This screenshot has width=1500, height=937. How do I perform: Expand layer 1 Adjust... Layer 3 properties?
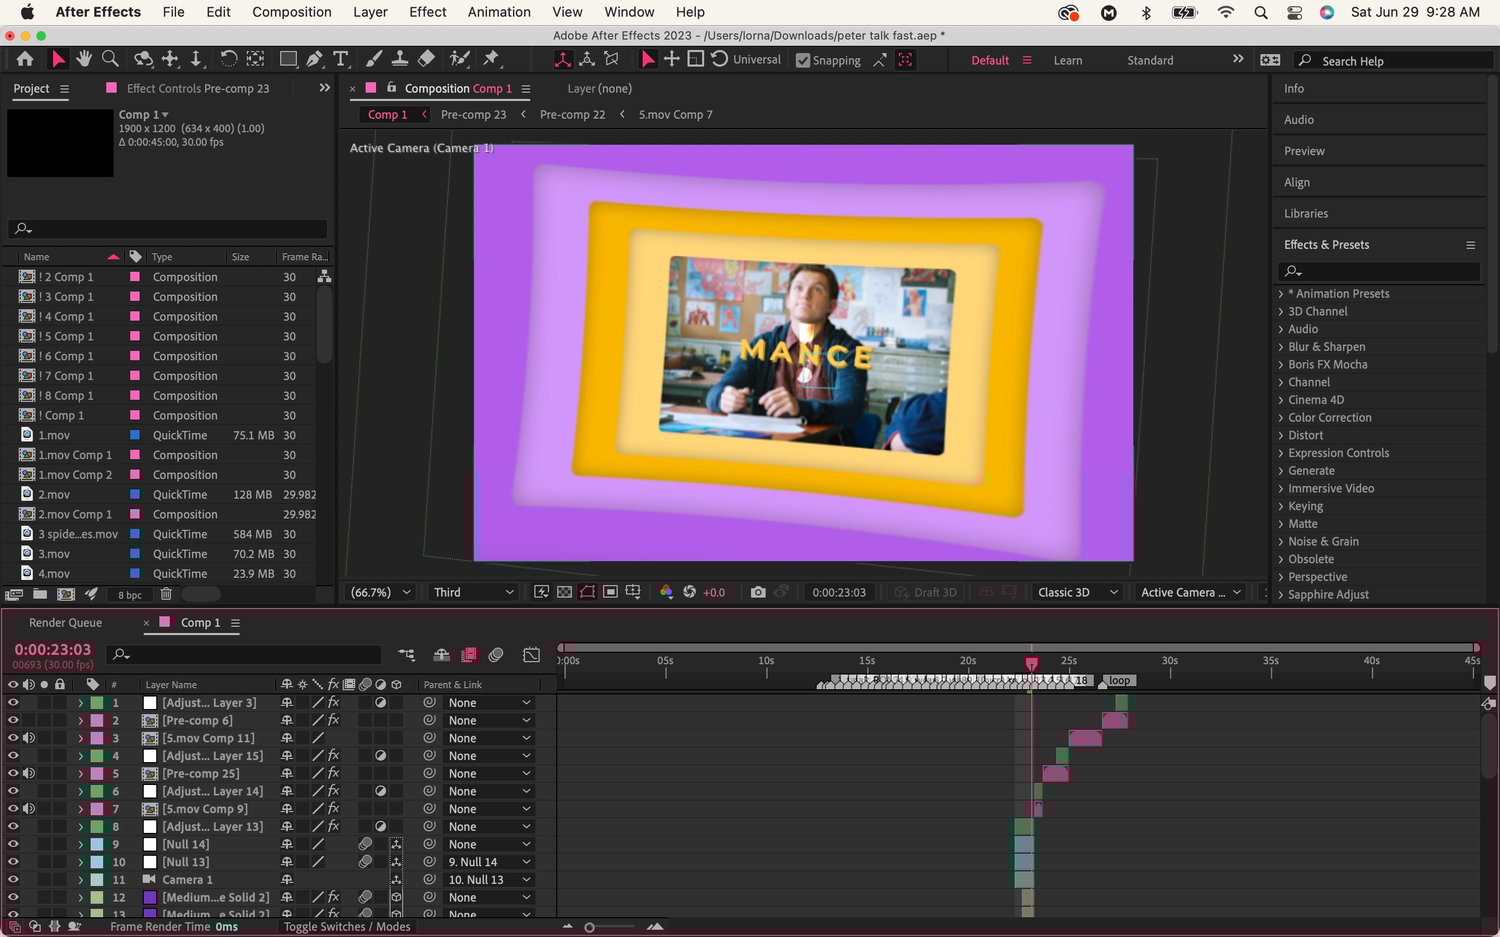pyautogui.click(x=81, y=703)
